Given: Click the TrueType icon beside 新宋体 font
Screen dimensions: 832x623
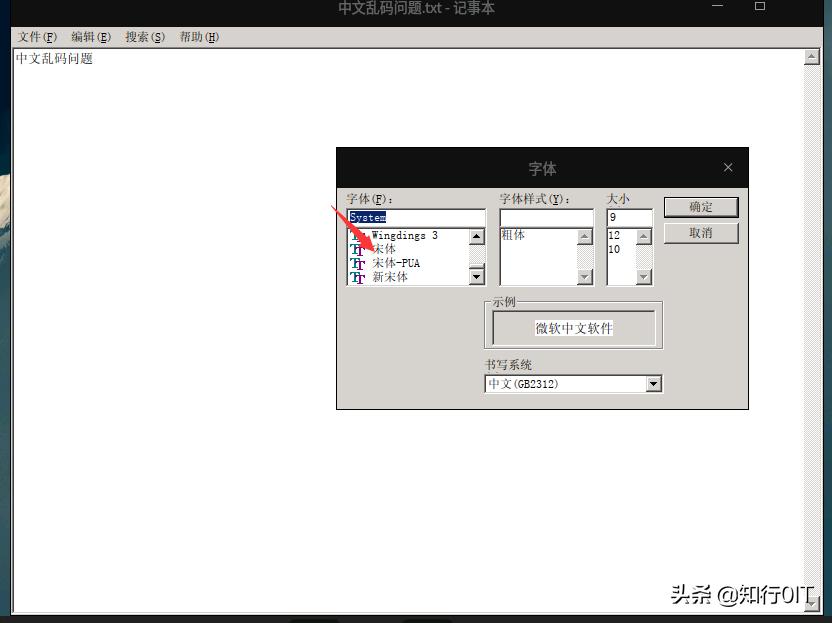Looking at the screenshot, I should 357,277.
